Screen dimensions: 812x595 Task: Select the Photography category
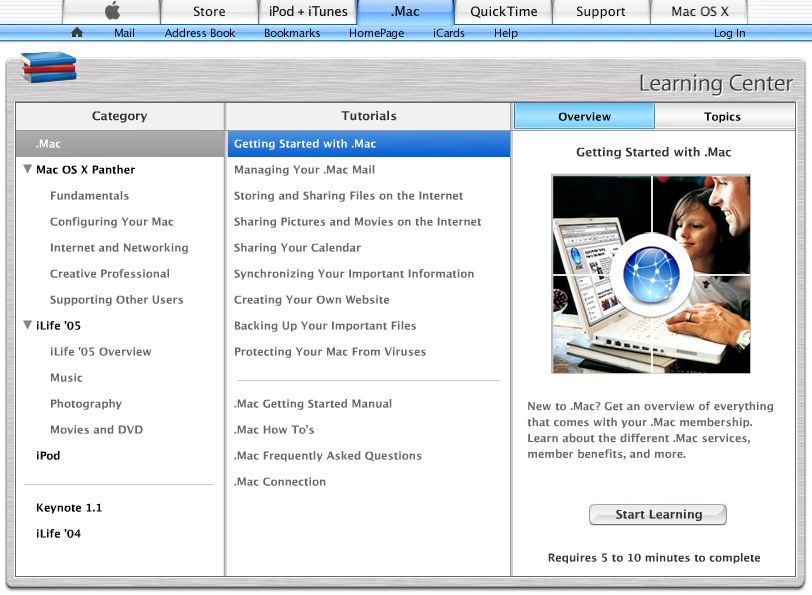click(86, 403)
